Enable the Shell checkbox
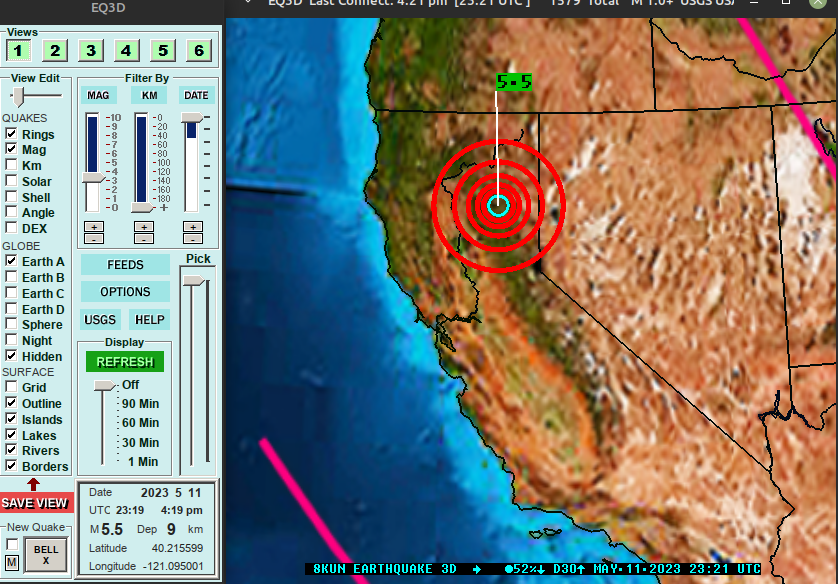Image resolution: width=838 pixels, height=584 pixels. (11, 197)
